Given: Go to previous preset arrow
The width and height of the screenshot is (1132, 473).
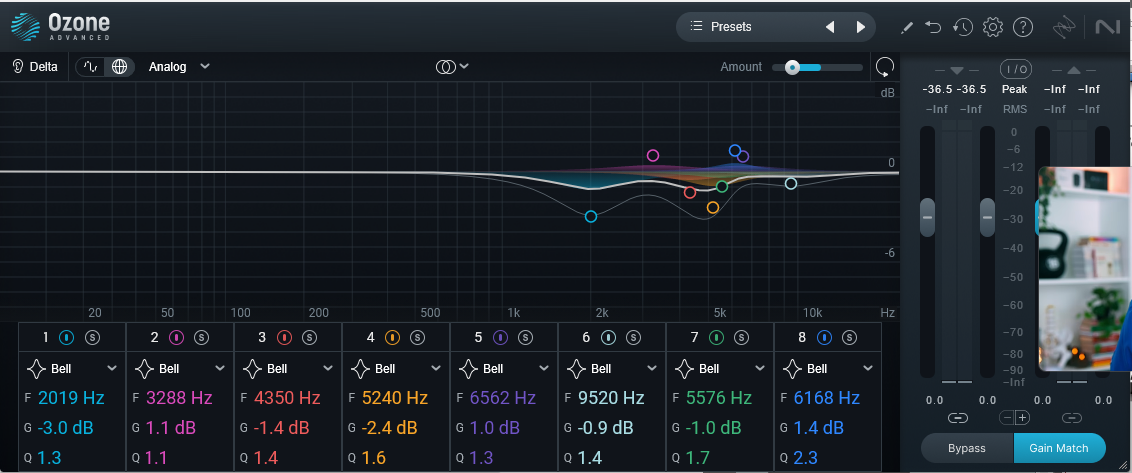Looking at the screenshot, I should click(830, 27).
